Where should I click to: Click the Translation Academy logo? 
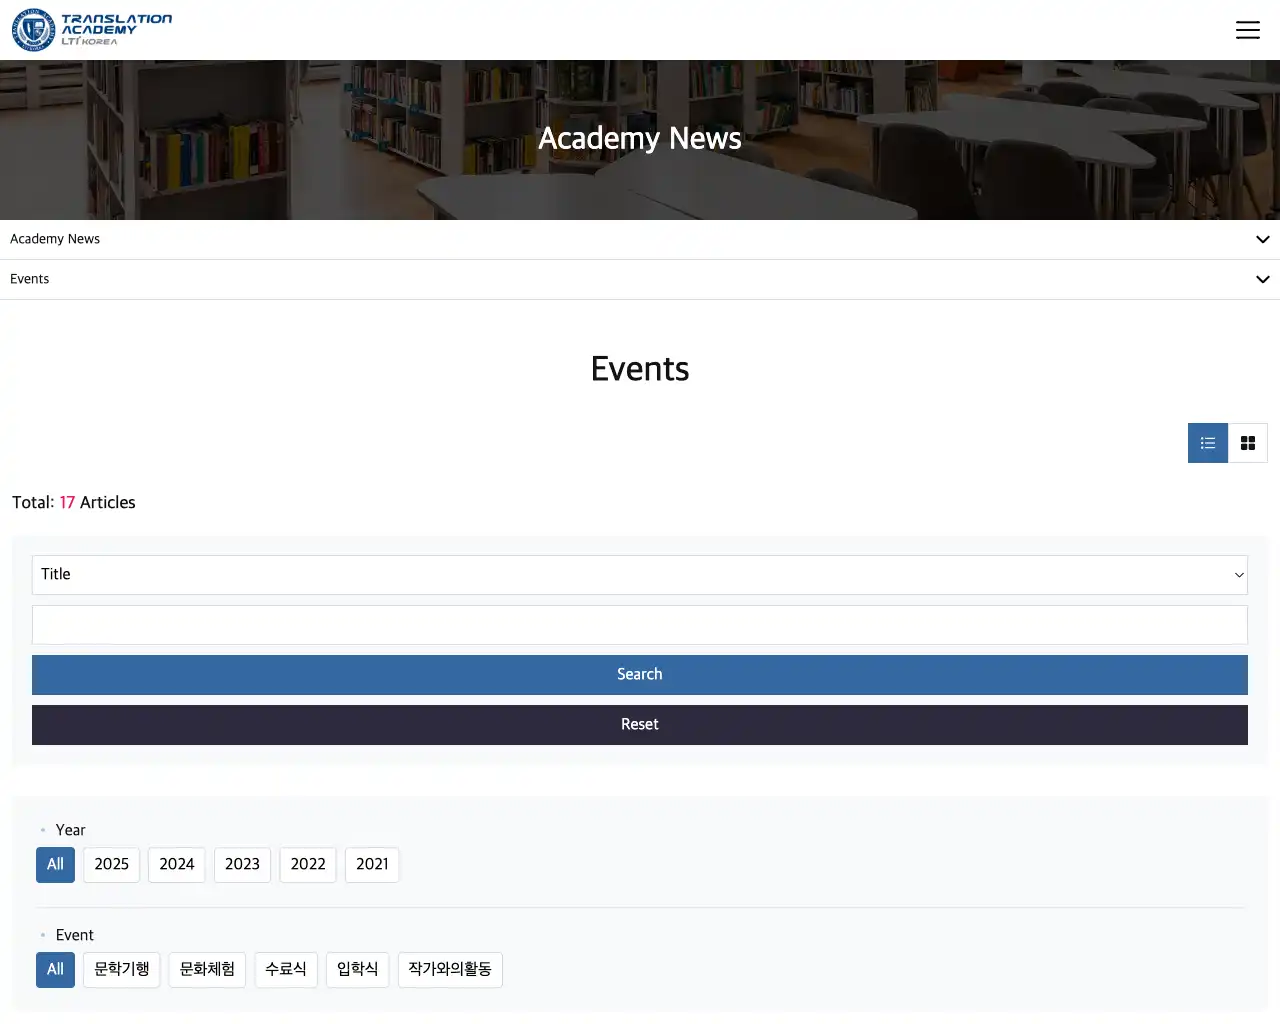(x=92, y=30)
